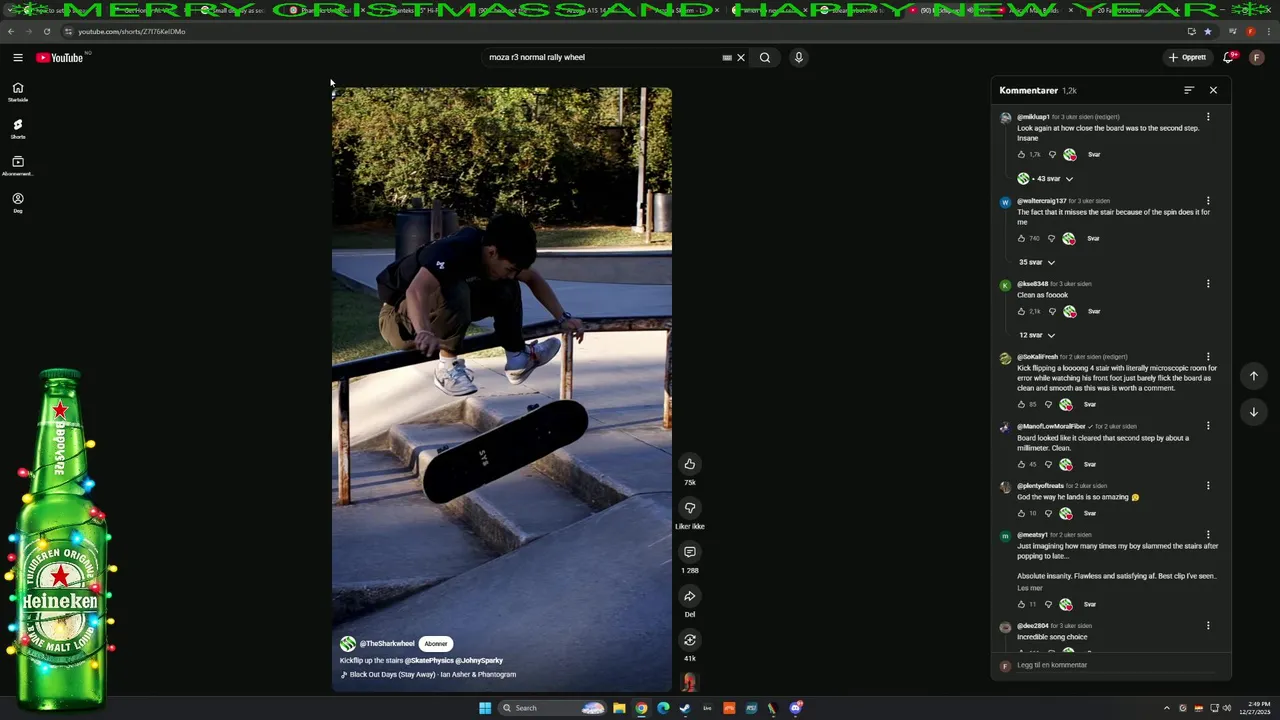The image size is (1280, 720).
Task: Dislike @mikluap1's comment
Action: pos(1052,155)
